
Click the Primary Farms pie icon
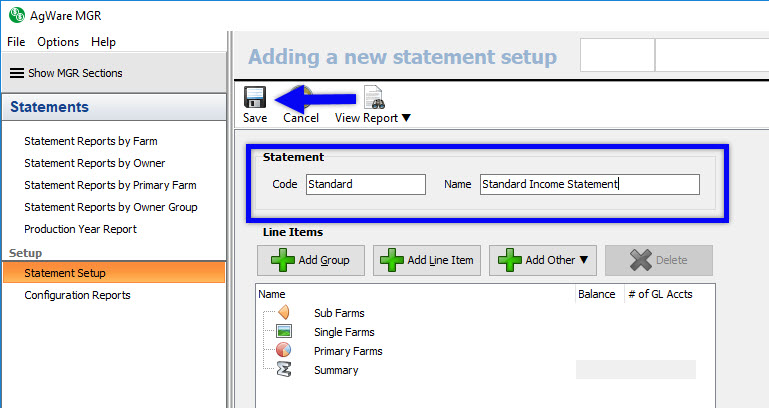pos(284,351)
